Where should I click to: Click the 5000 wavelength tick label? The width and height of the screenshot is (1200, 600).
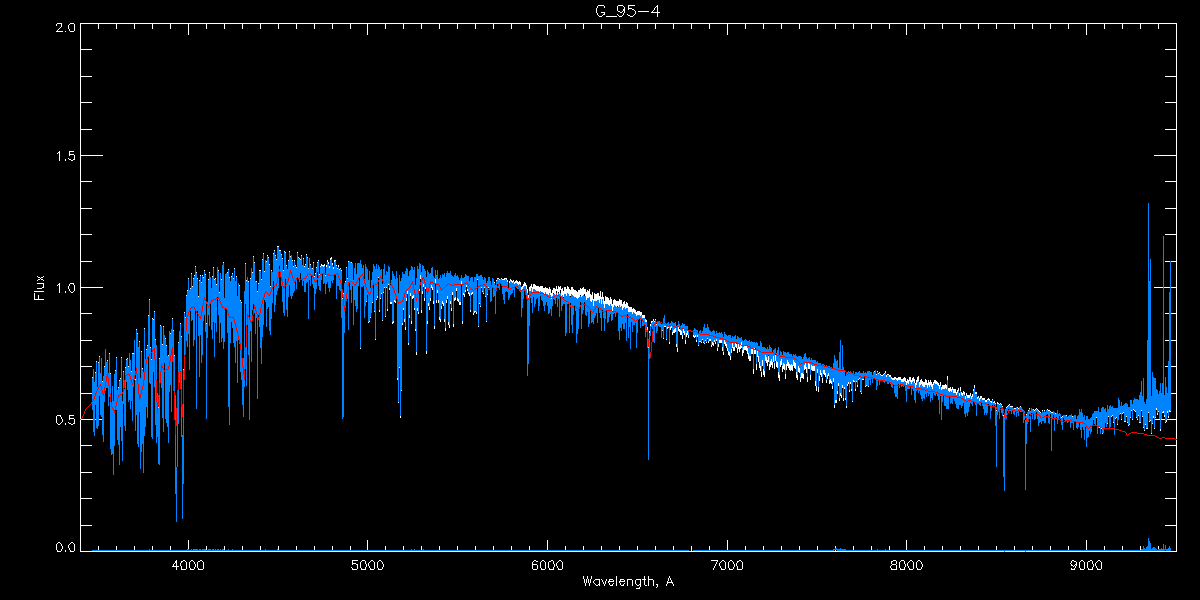tap(367, 565)
